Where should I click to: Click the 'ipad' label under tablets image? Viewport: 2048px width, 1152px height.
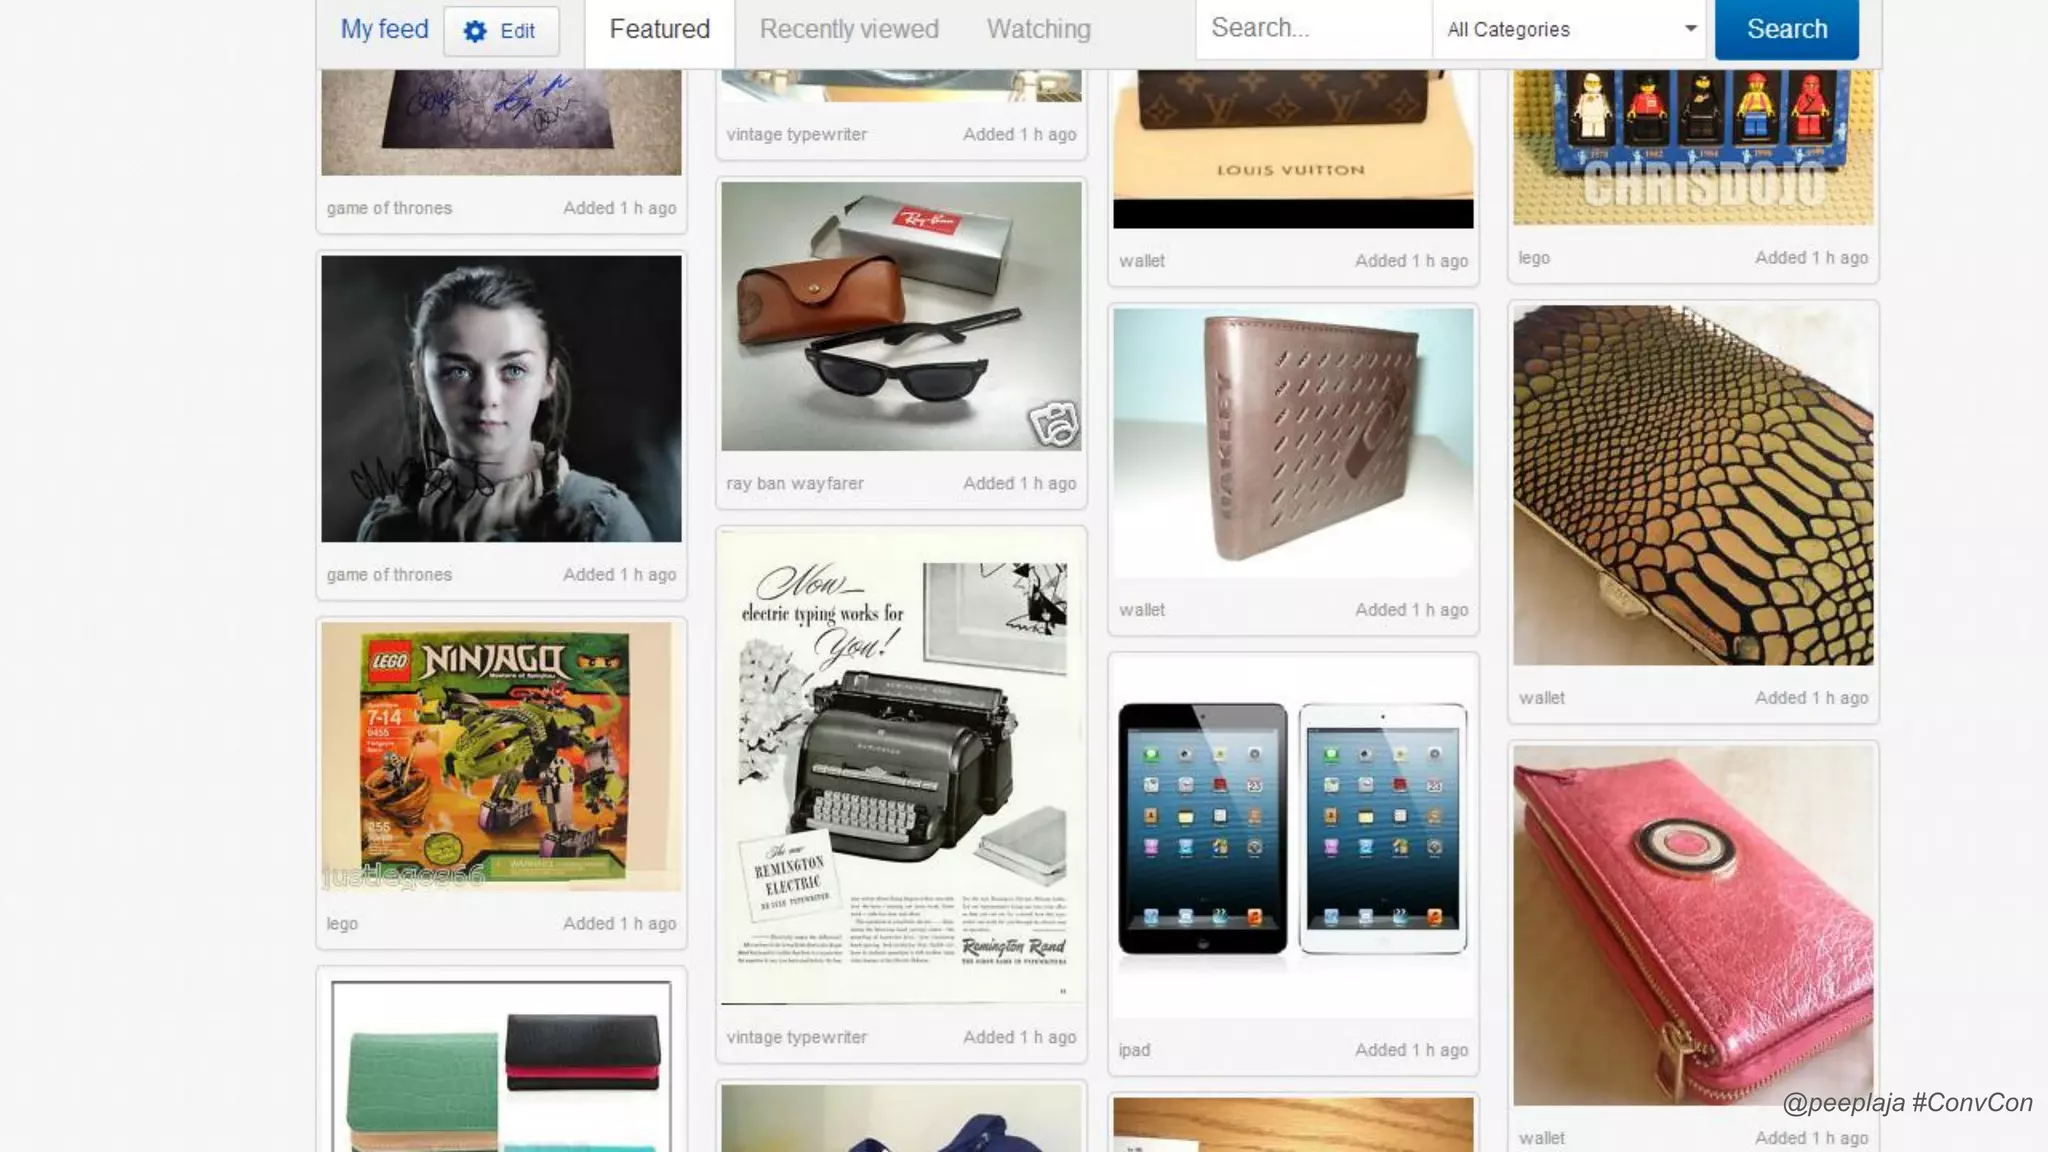pyautogui.click(x=1134, y=1050)
